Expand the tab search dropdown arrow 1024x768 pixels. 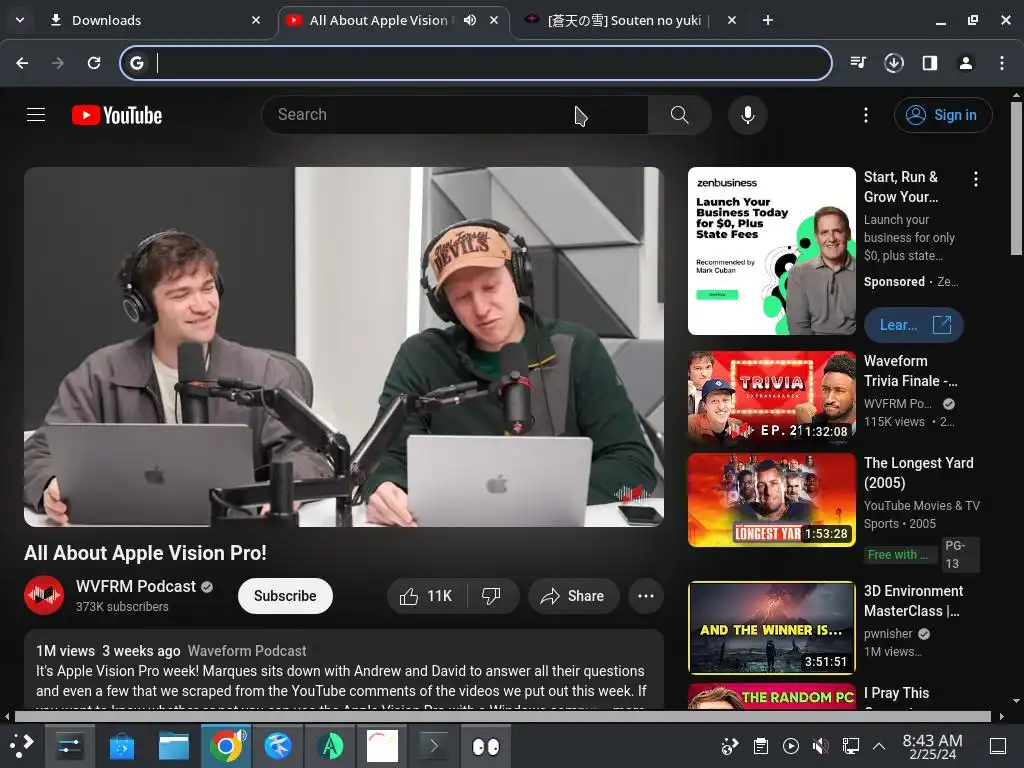(20, 20)
